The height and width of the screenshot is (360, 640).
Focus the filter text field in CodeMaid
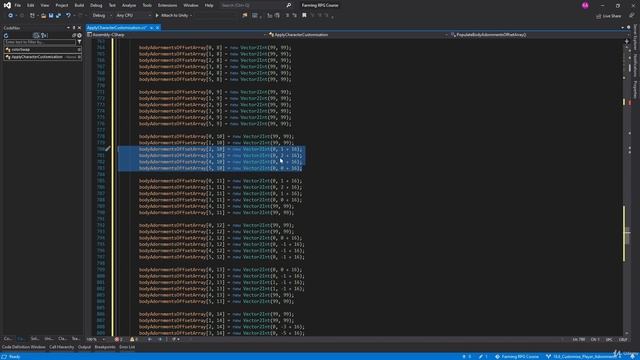[x=40, y=42]
